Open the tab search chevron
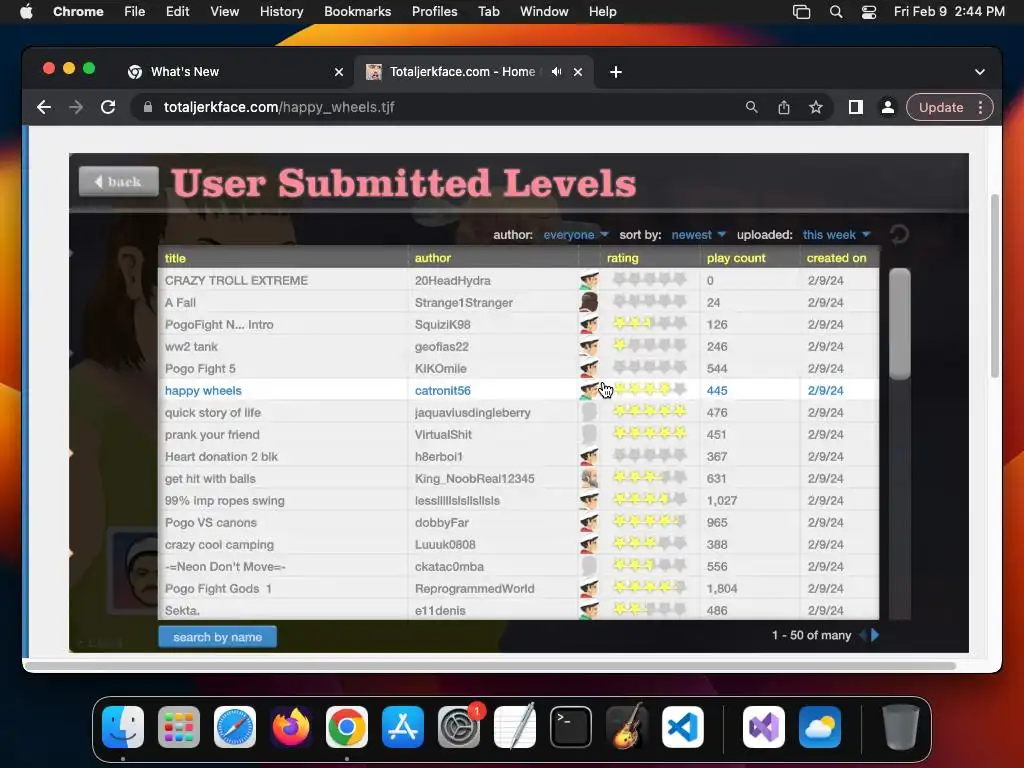The image size is (1024, 768). coord(980,72)
